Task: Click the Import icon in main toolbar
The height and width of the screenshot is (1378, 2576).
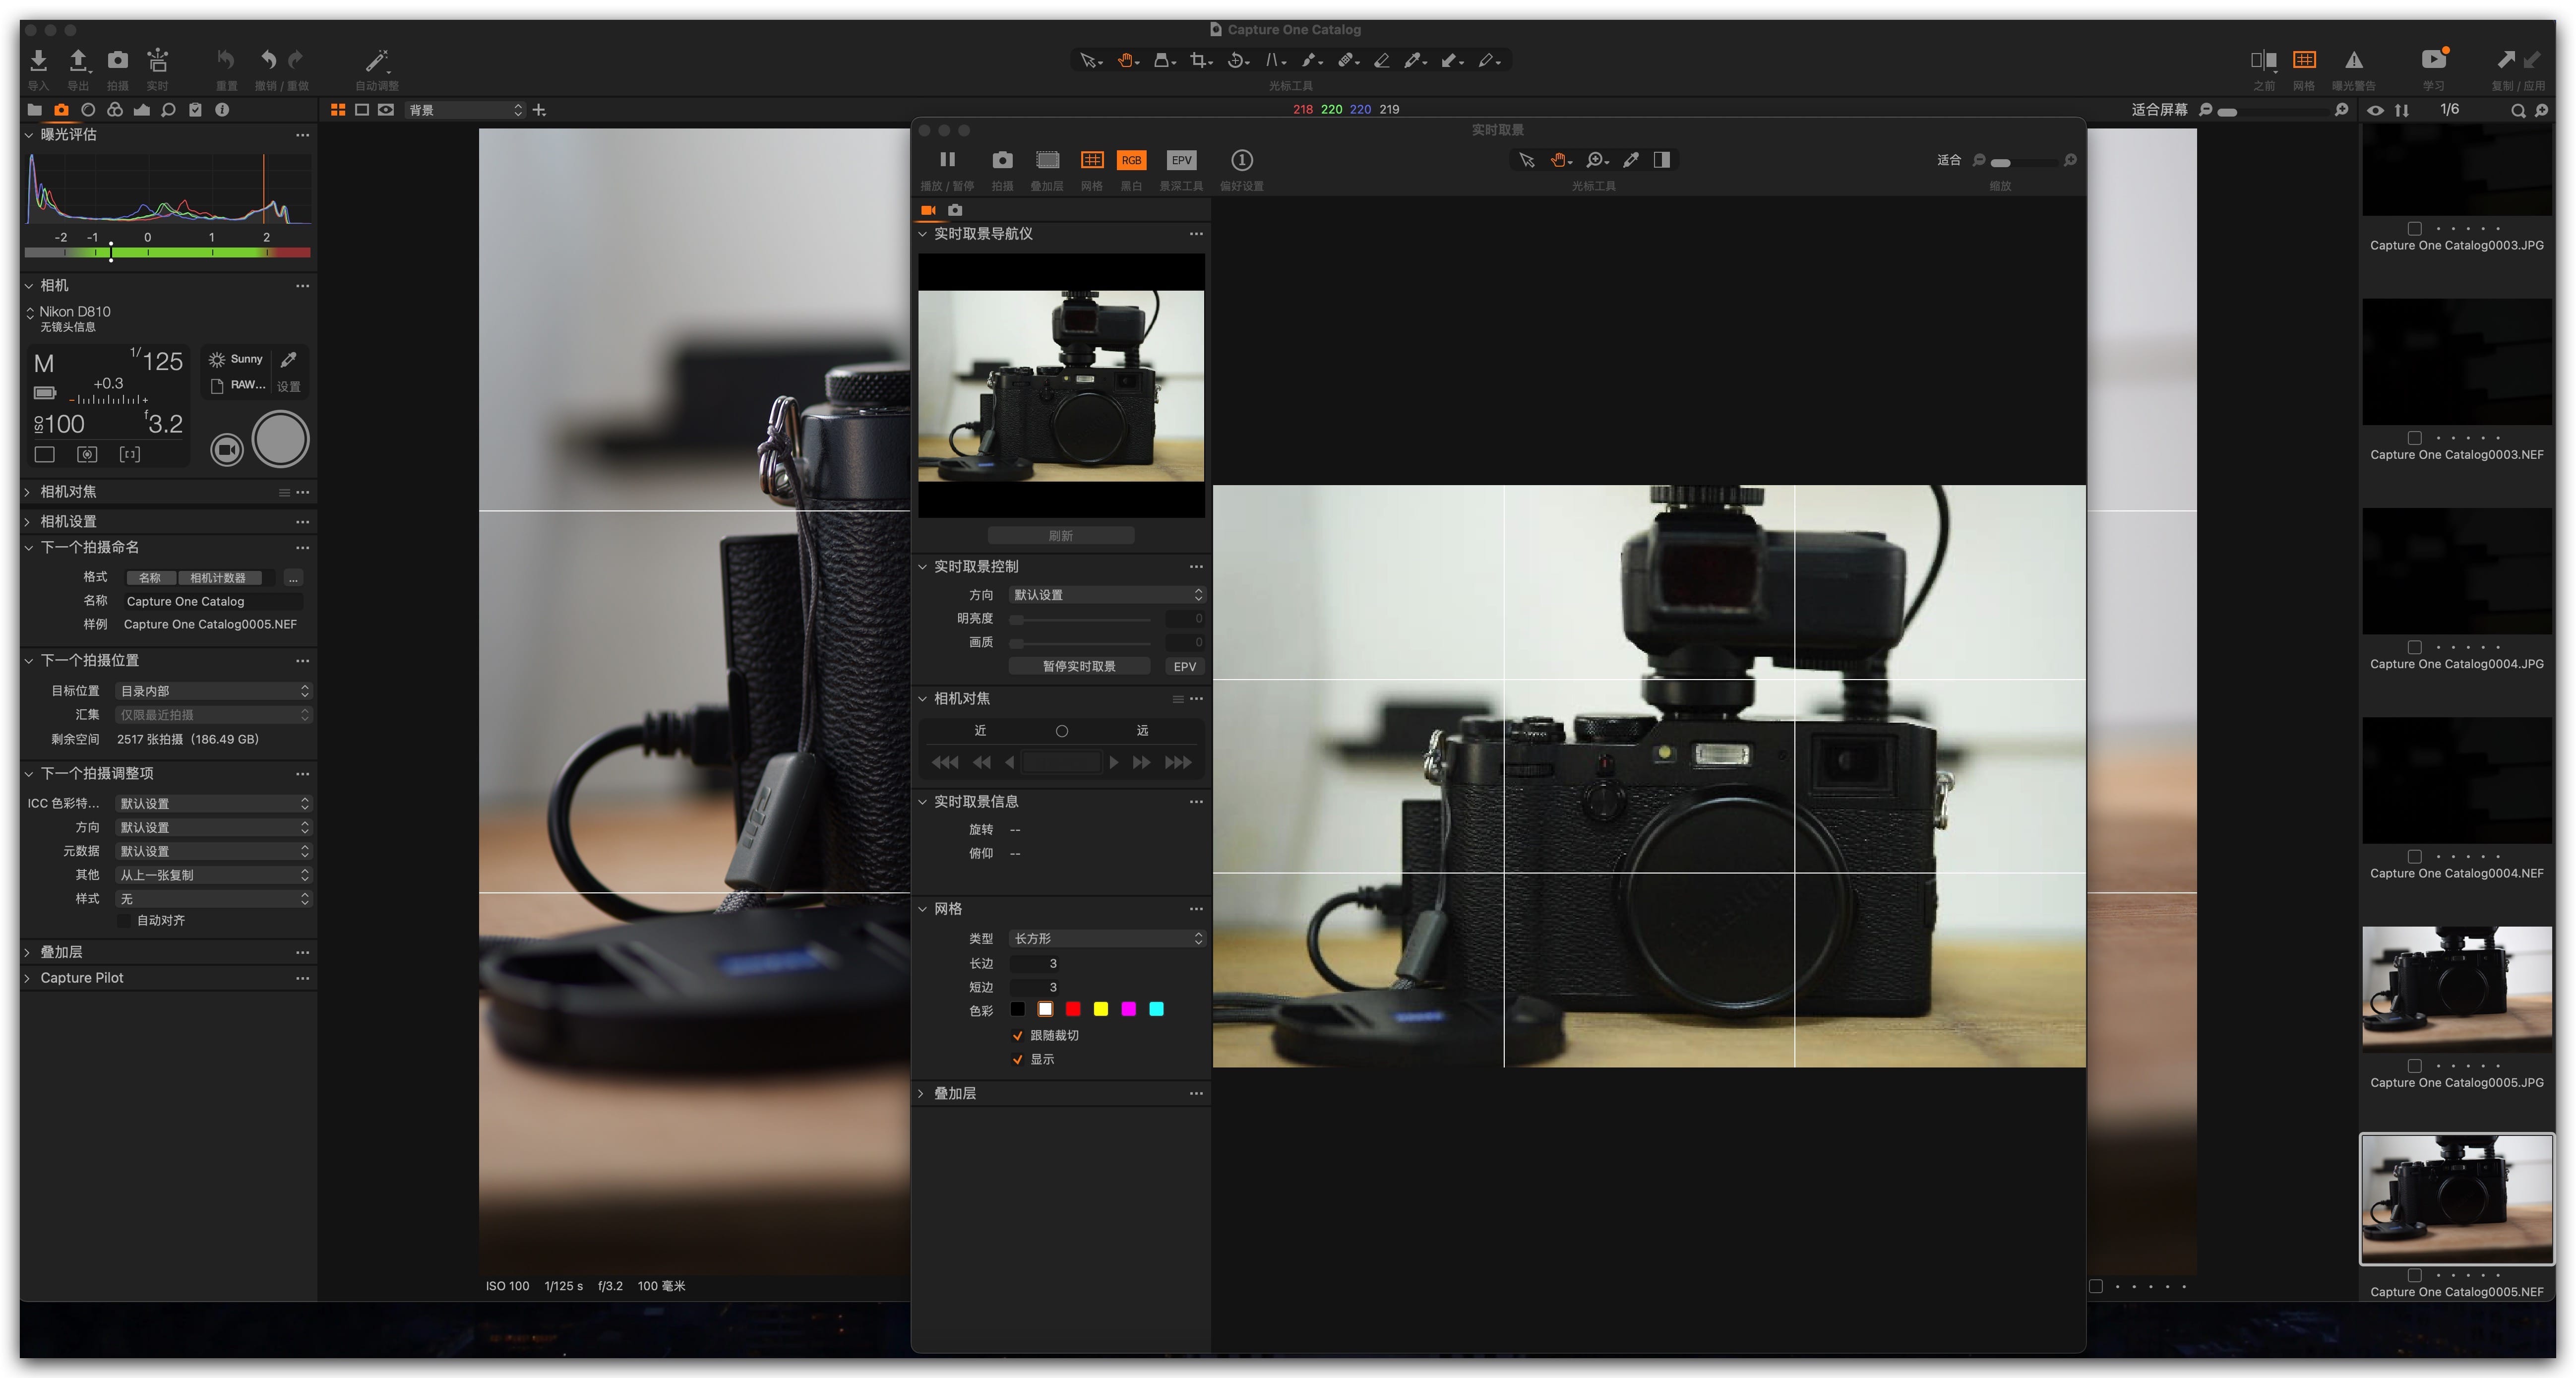Action: coord(38,60)
